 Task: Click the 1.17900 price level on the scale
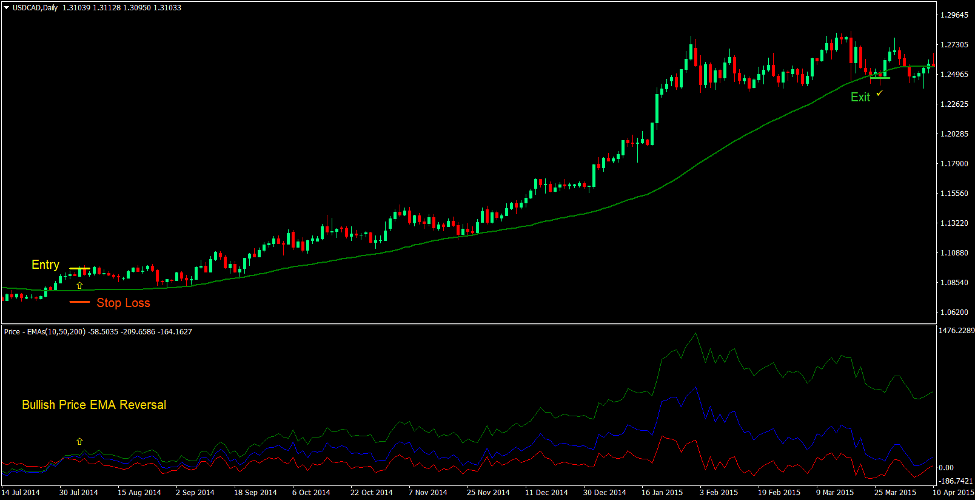tap(955, 164)
